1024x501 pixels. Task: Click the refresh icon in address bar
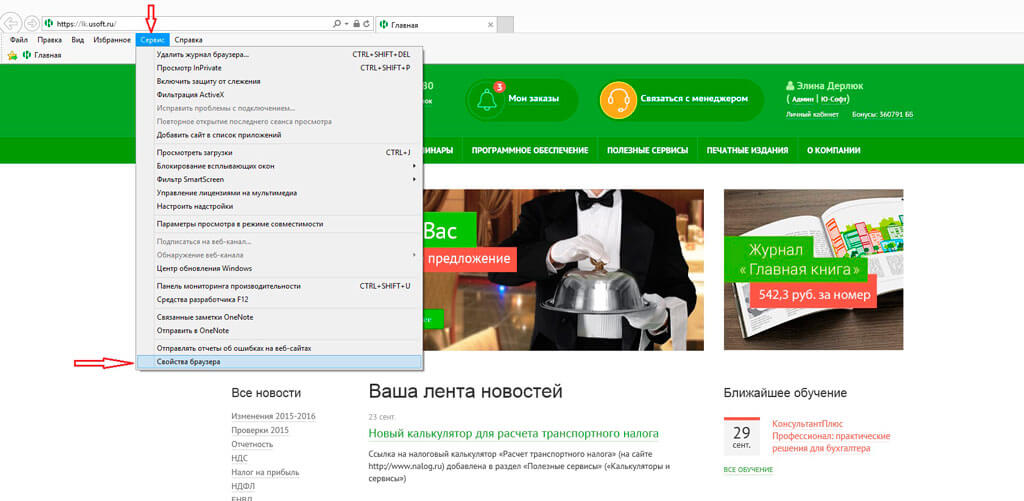[367, 24]
